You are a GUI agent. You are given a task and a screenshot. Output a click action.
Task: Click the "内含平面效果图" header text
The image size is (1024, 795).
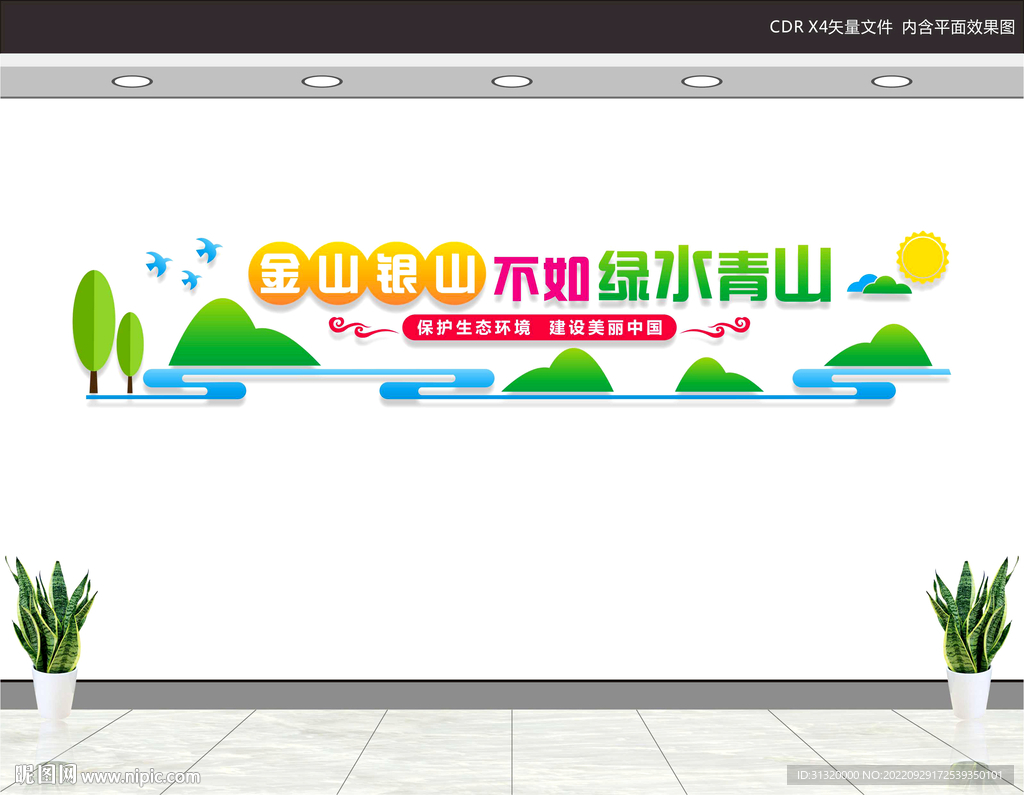click(959, 27)
